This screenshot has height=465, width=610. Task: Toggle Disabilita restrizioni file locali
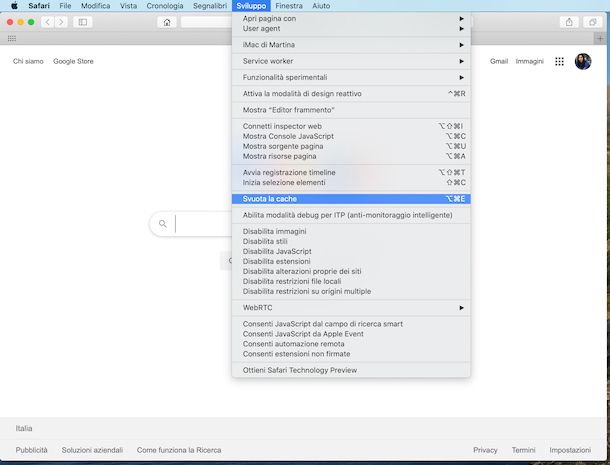coord(351,281)
